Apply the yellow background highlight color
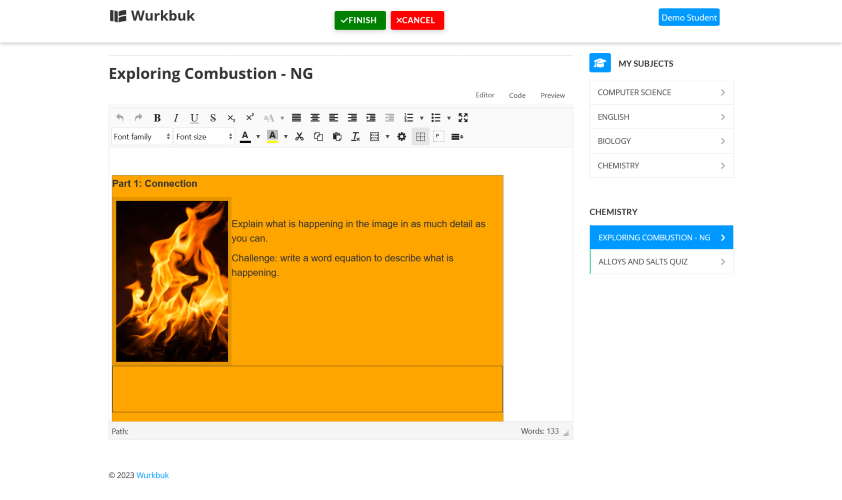 point(272,136)
